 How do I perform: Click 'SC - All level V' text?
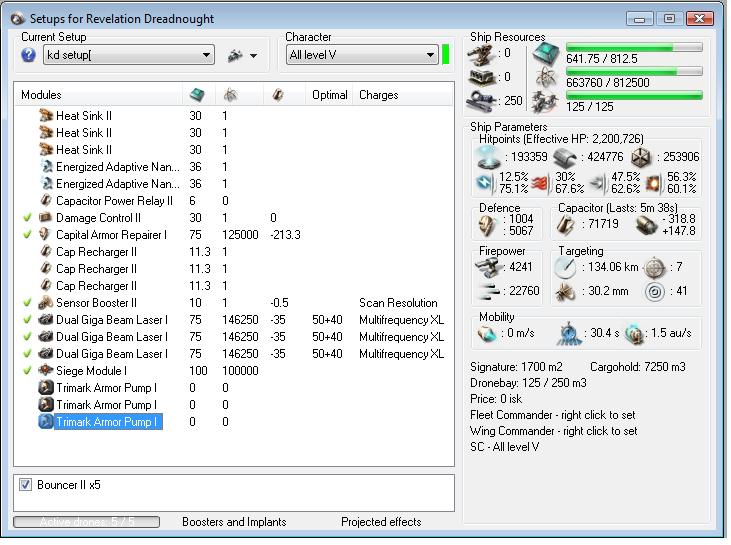[504, 447]
